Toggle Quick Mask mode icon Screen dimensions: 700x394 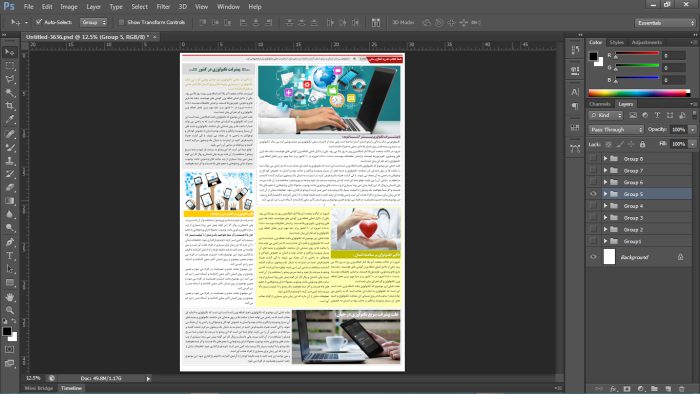[x=9, y=349]
